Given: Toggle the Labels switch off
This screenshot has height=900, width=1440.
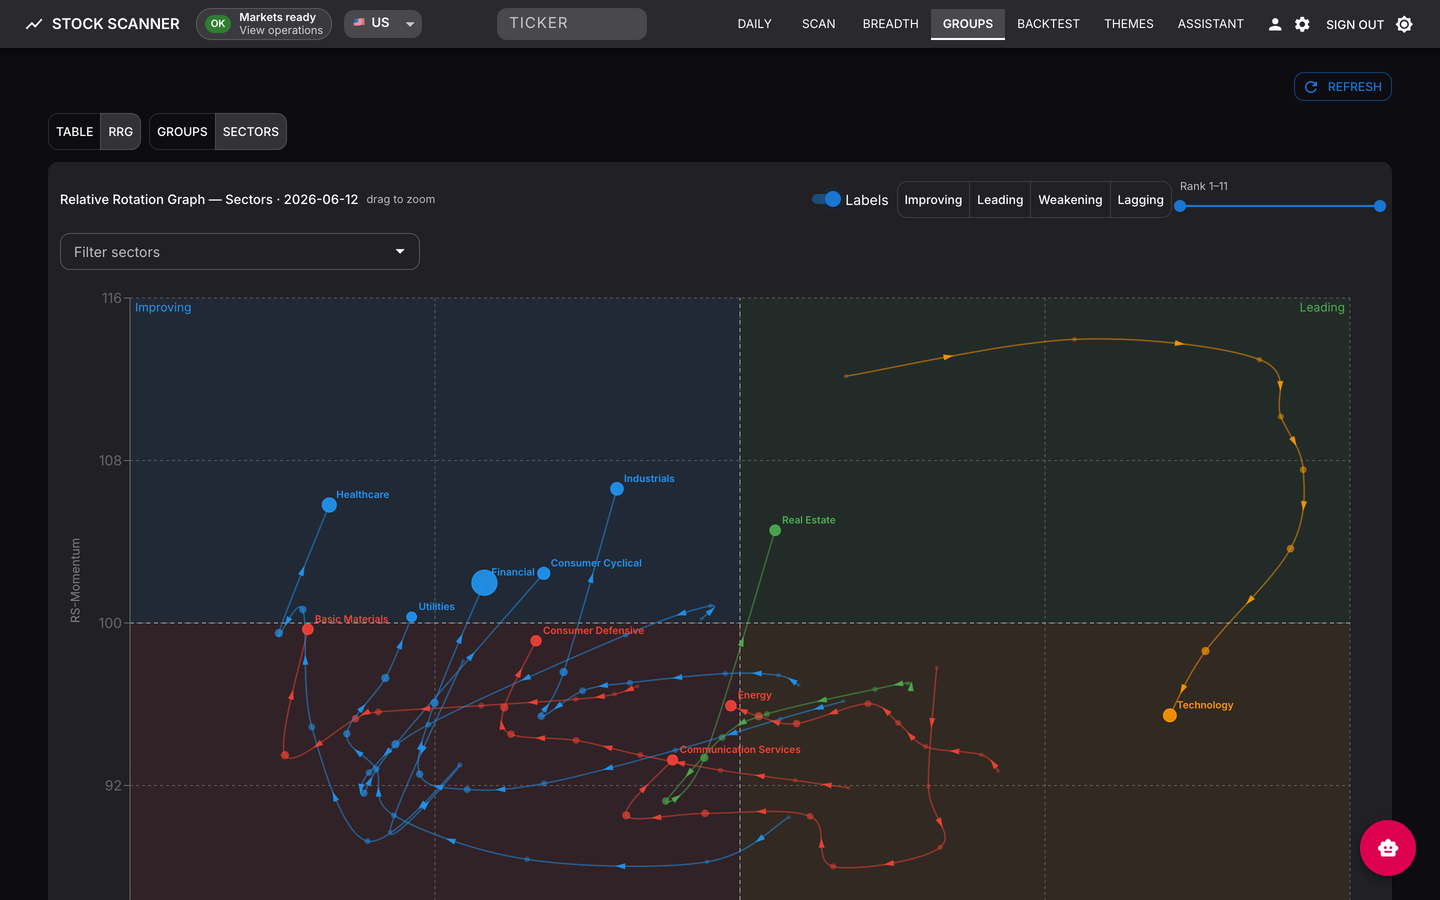Looking at the screenshot, I should [x=827, y=199].
